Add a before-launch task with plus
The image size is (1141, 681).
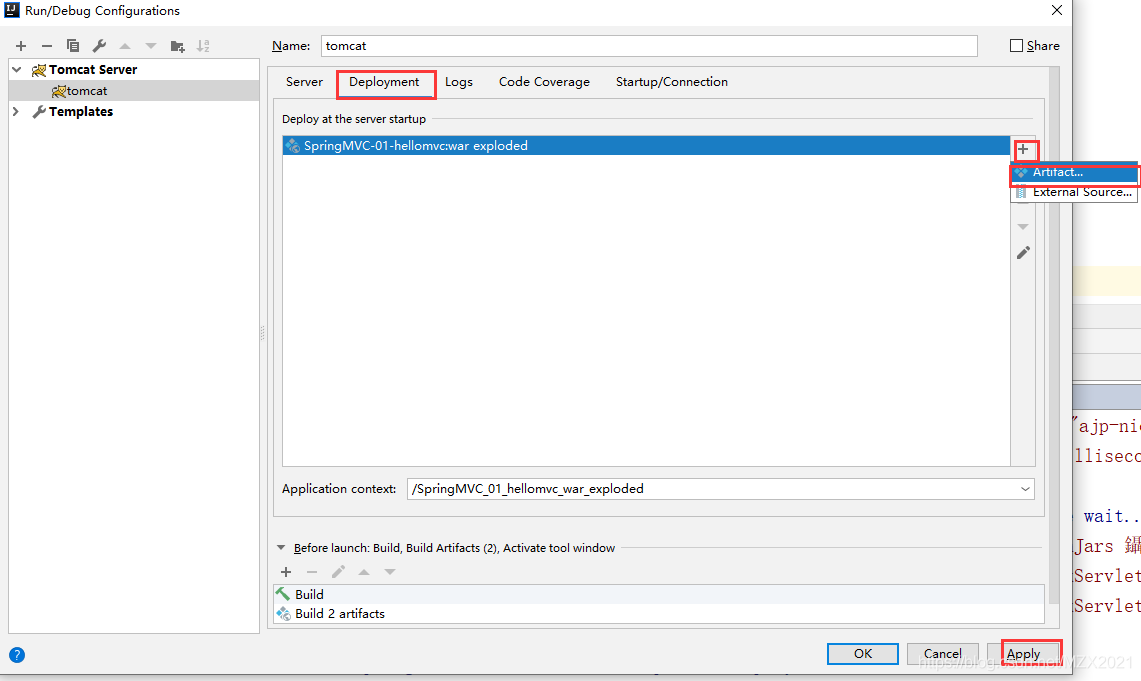pos(286,572)
